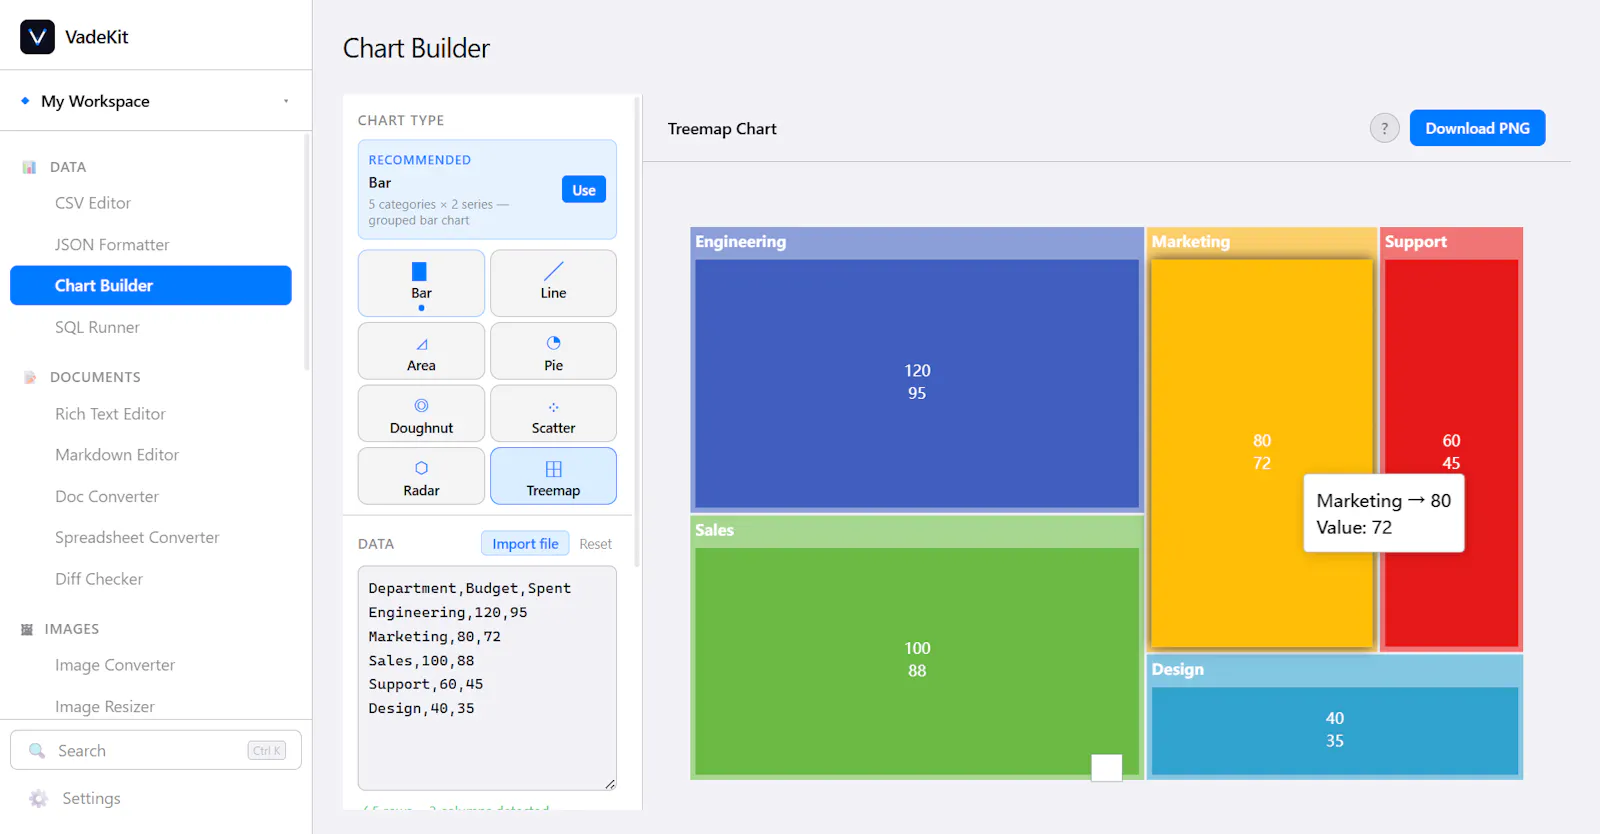Click the search magnifier icon

[x=37, y=751]
